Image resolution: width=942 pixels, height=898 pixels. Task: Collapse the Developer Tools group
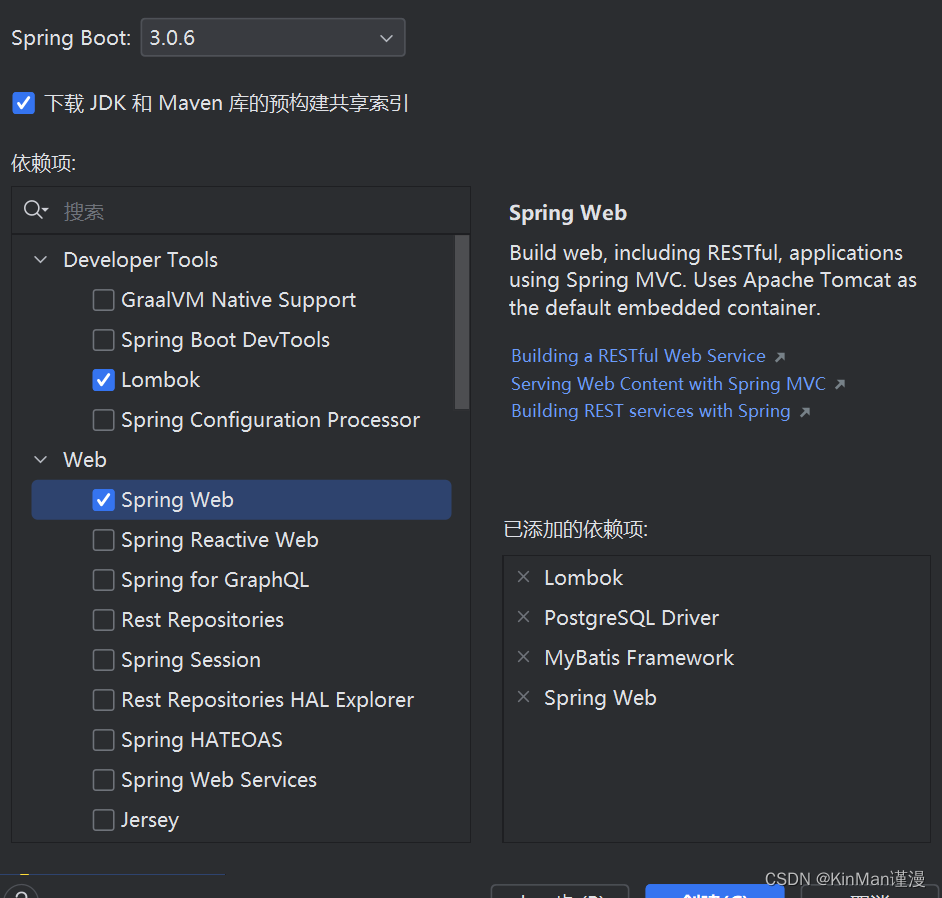[x=40, y=260]
